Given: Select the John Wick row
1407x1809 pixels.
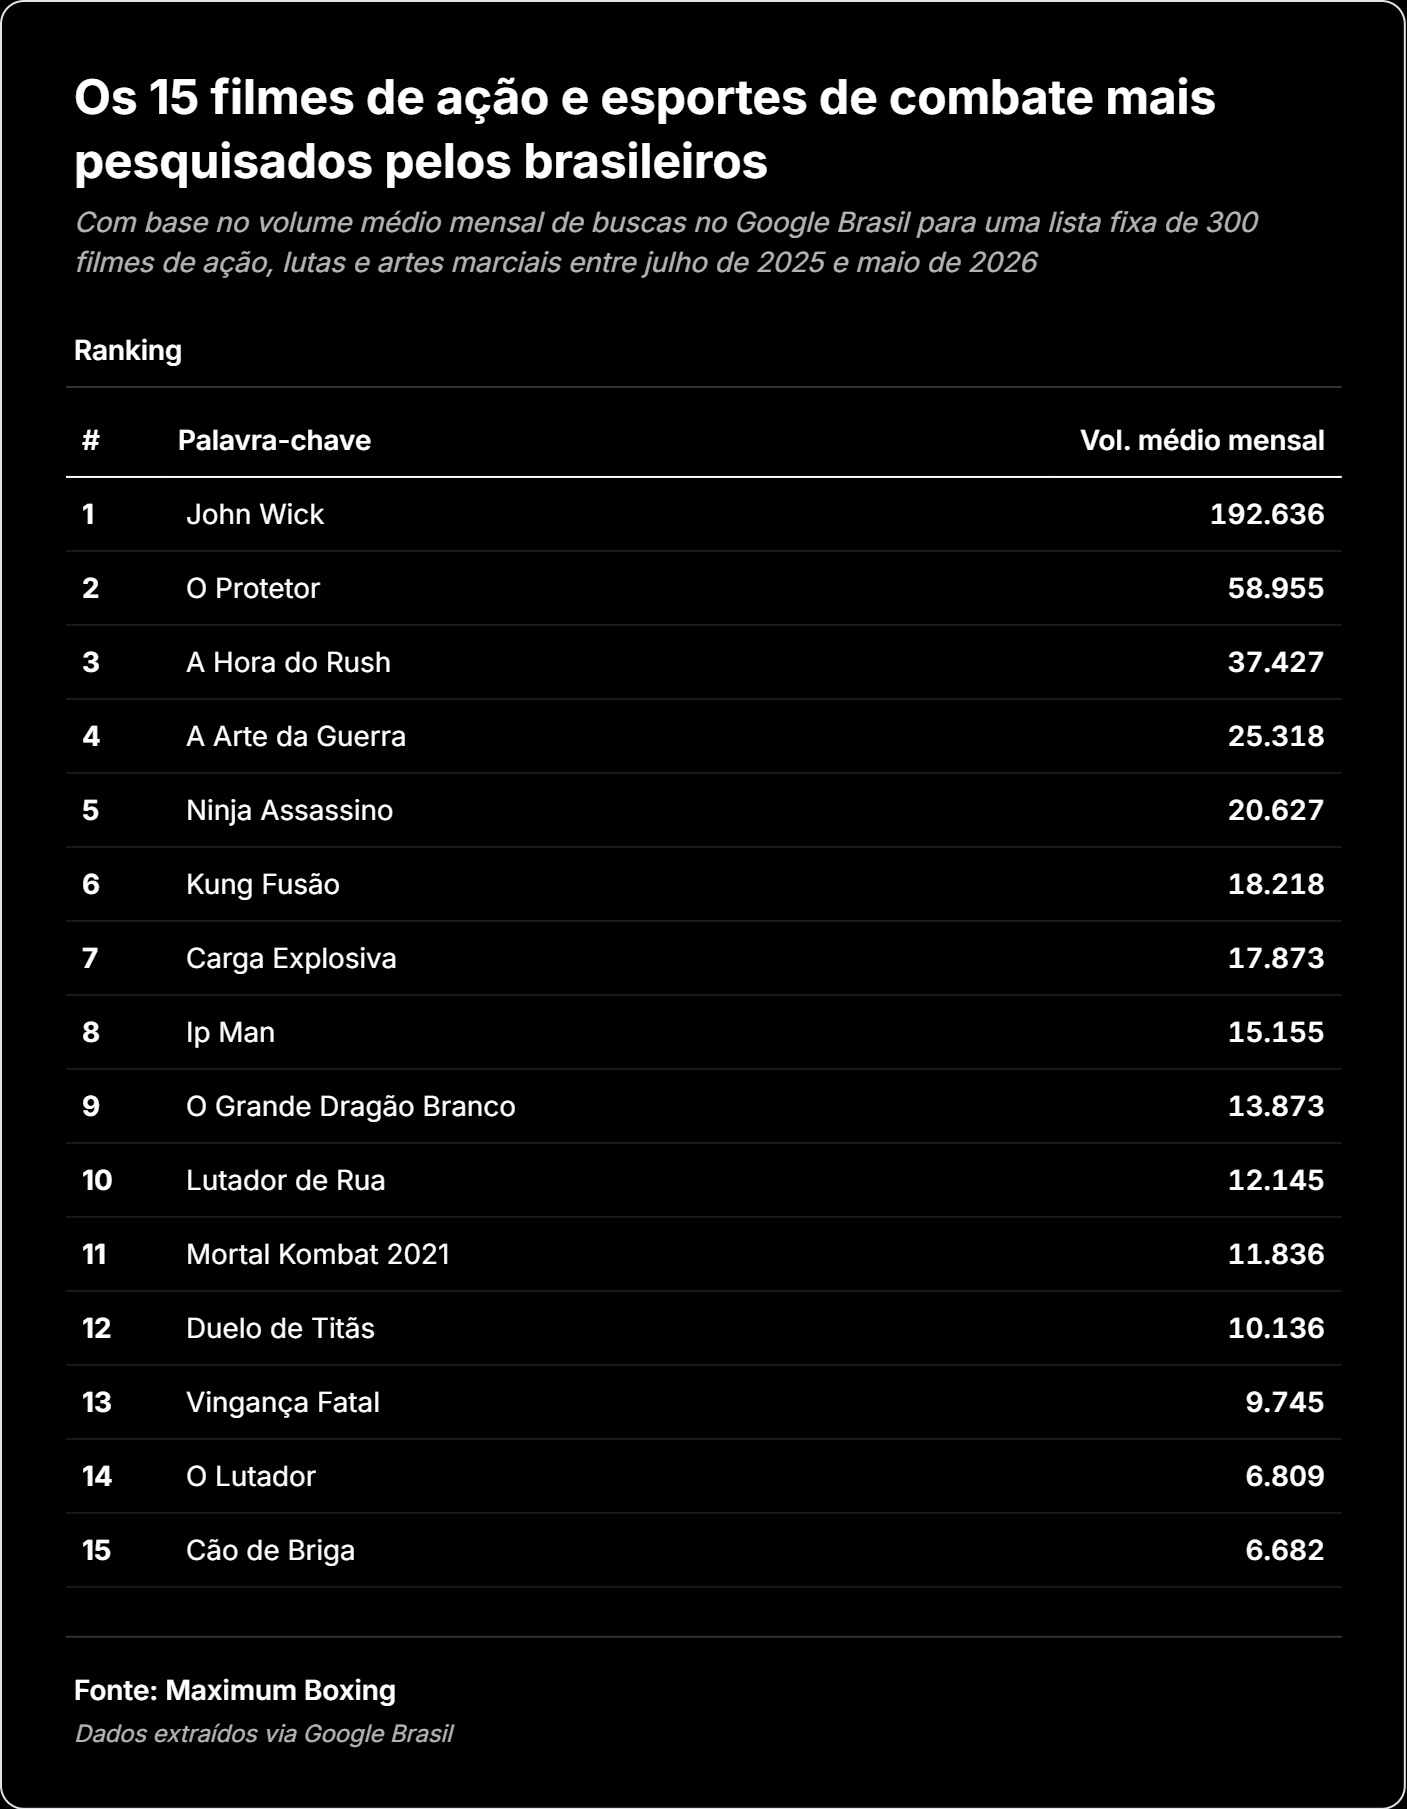Looking at the screenshot, I should pyautogui.click(x=703, y=515).
